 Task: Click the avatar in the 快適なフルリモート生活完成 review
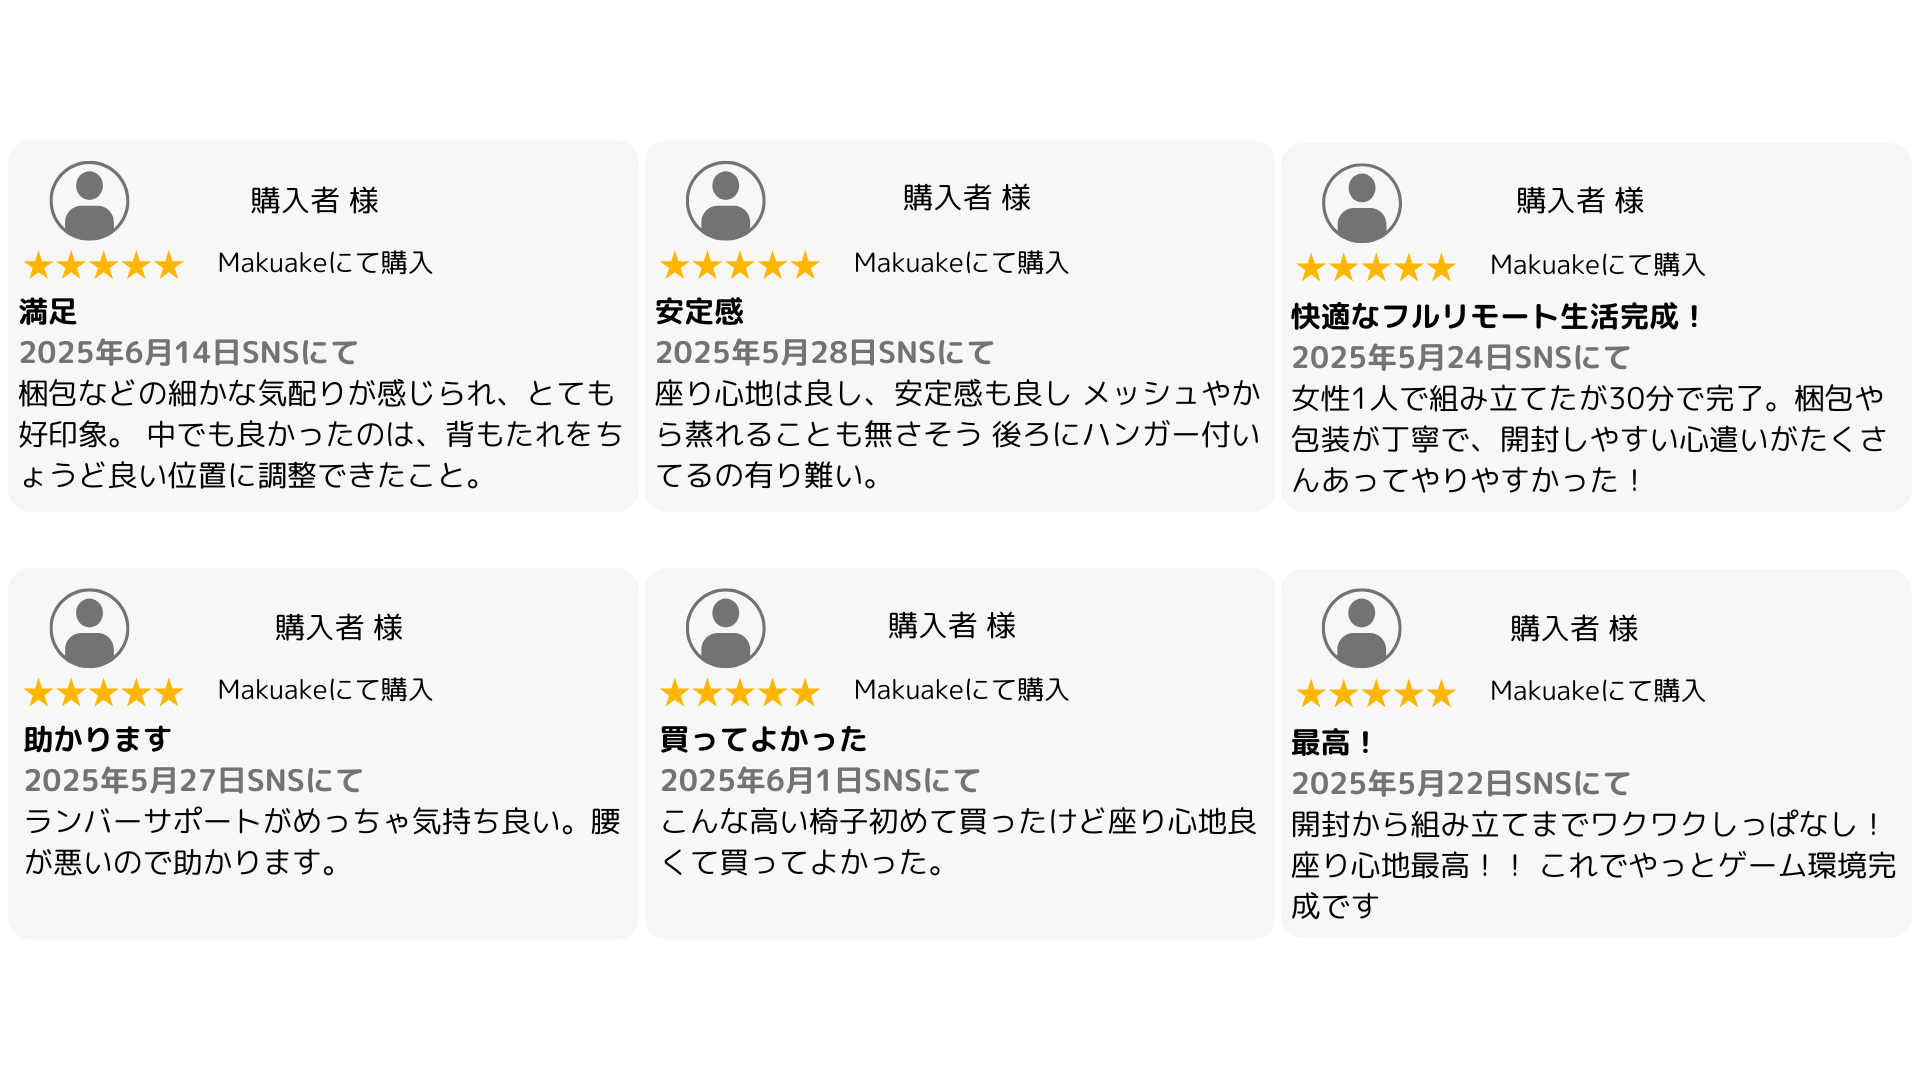pos(1361,203)
